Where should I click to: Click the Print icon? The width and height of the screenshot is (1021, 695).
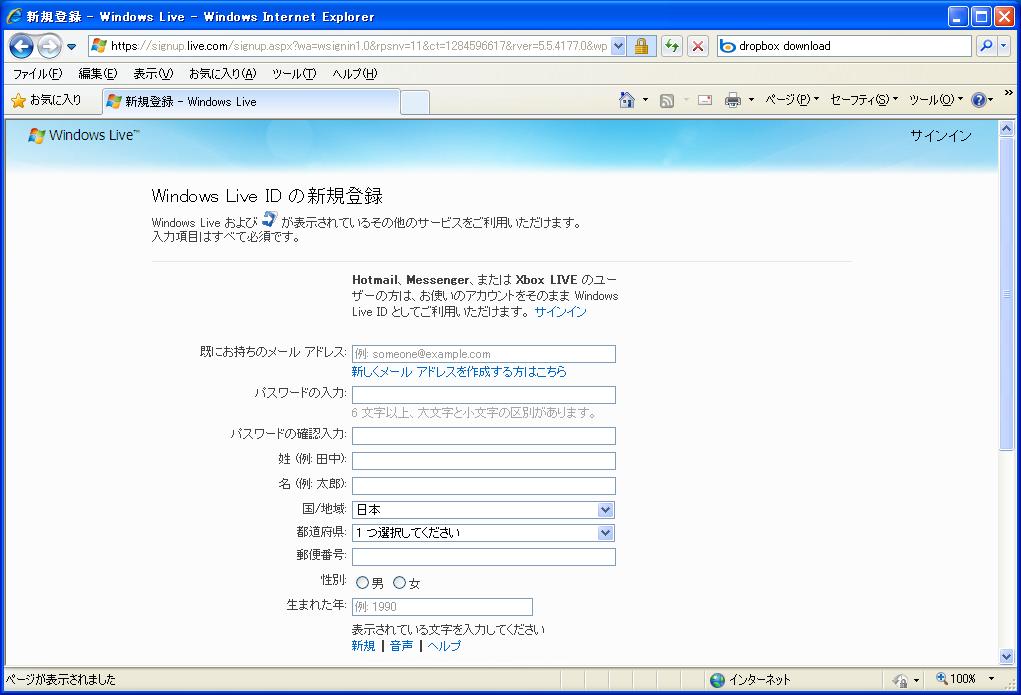click(733, 100)
